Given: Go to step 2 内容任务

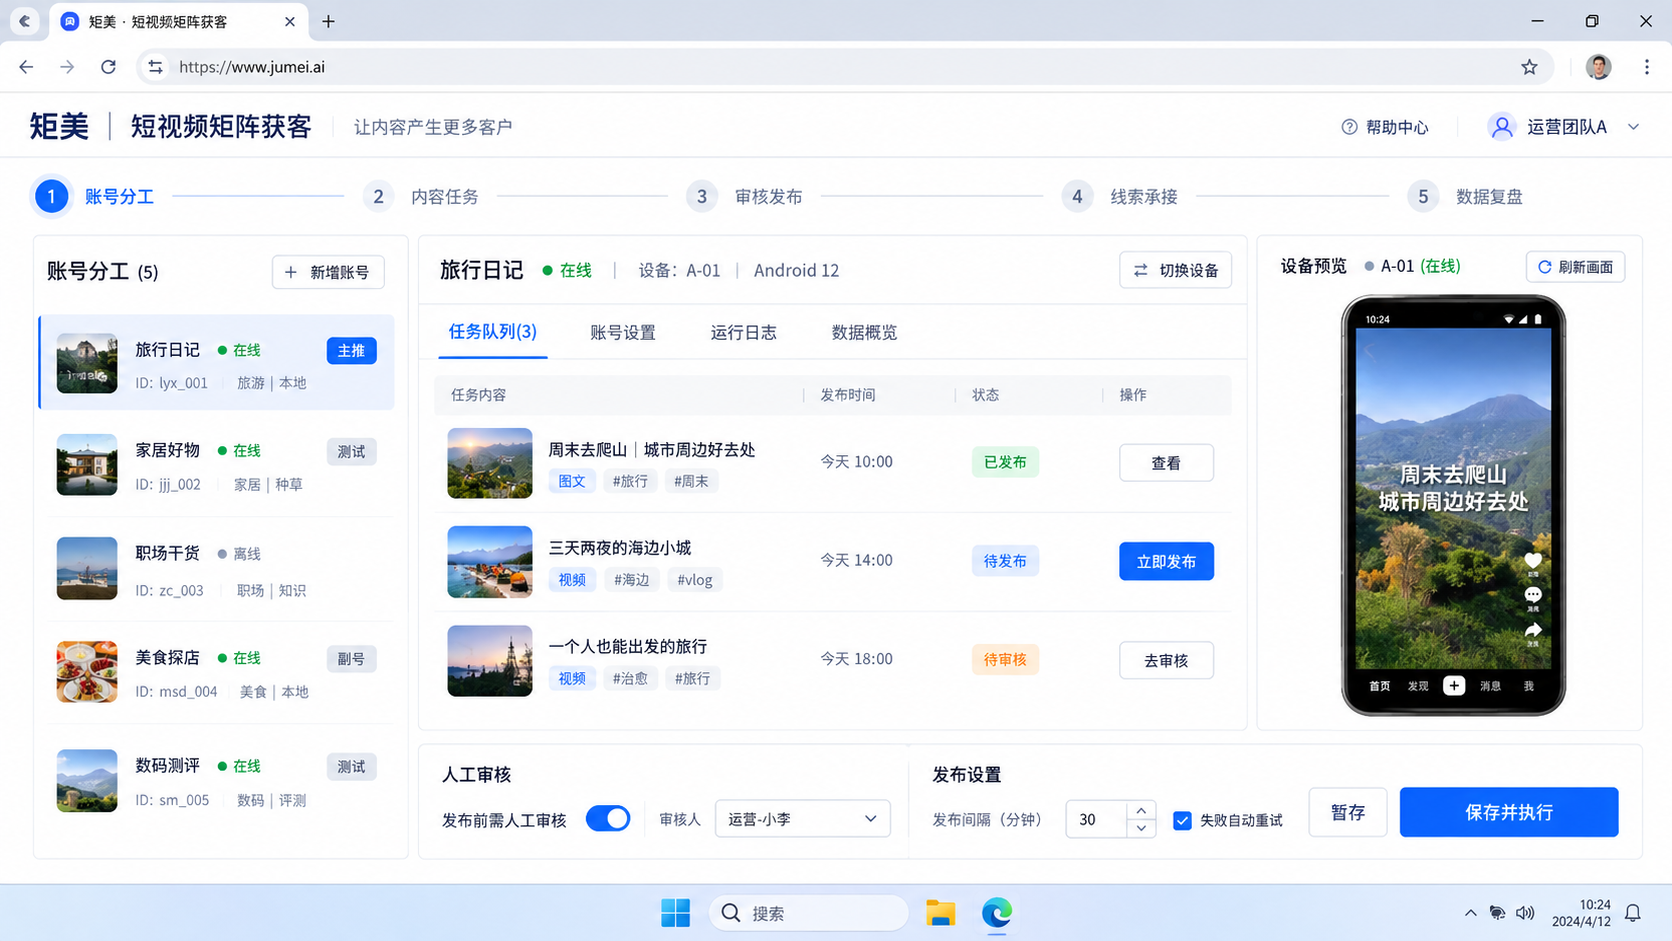Looking at the screenshot, I should [x=421, y=197].
